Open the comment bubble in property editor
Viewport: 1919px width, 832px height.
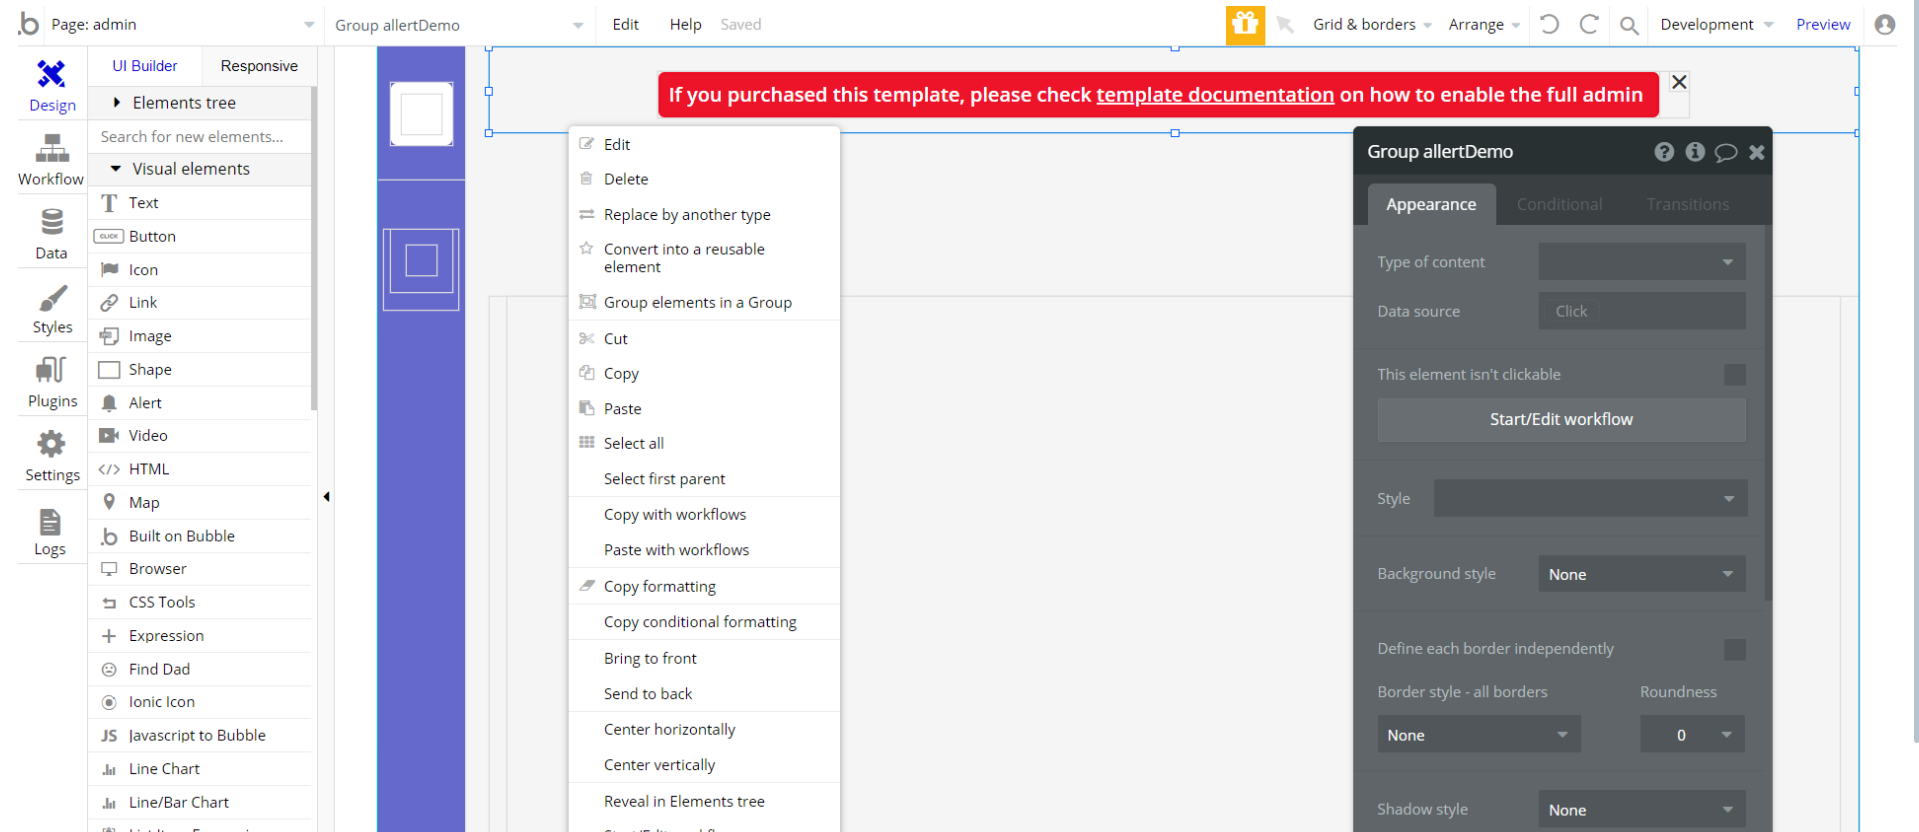click(1726, 152)
